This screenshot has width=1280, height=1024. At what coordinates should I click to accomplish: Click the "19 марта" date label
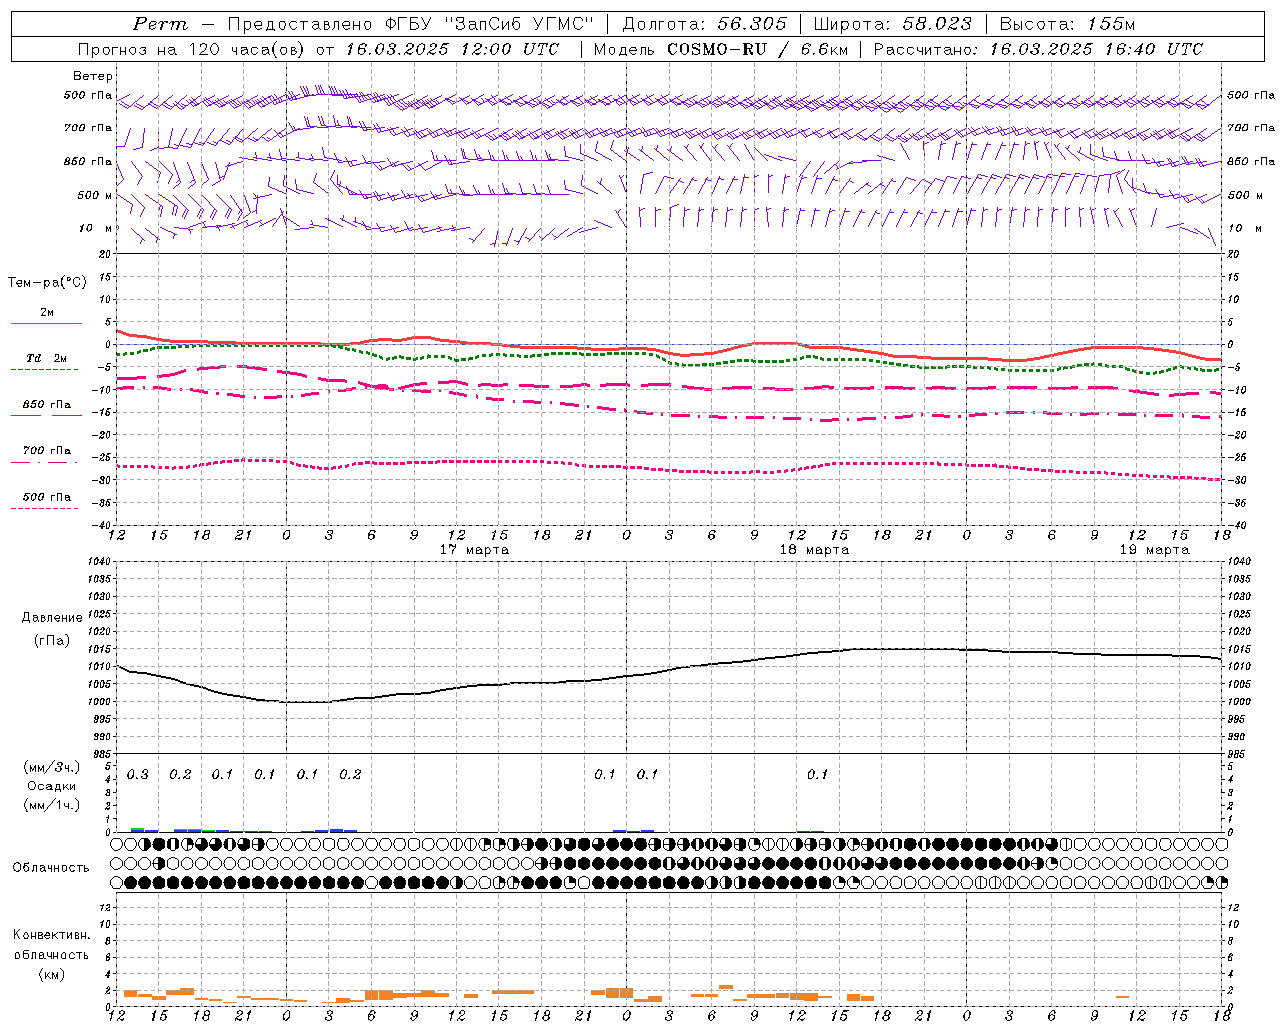point(1154,550)
